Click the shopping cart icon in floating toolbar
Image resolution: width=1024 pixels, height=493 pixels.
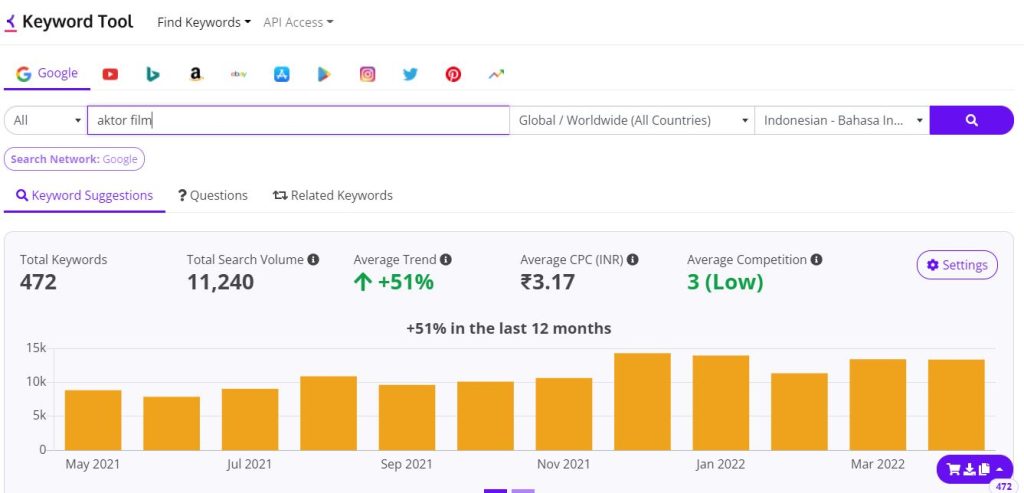(x=953, y=469)
